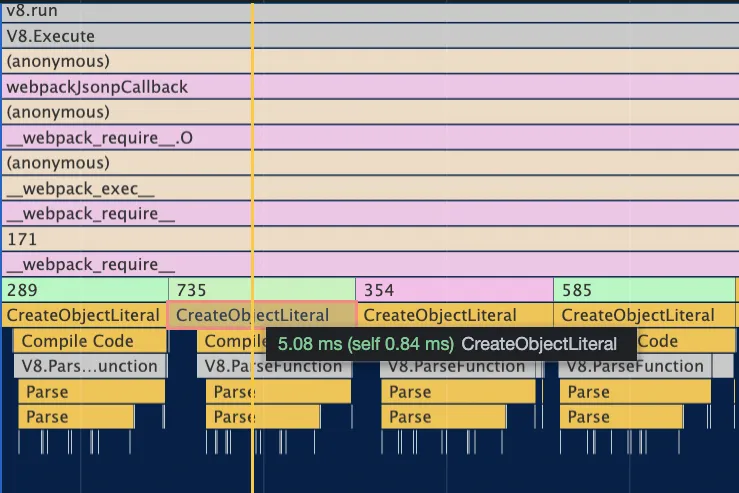Click V8.ParseFunction under block 735

click(x=274, y=367)
